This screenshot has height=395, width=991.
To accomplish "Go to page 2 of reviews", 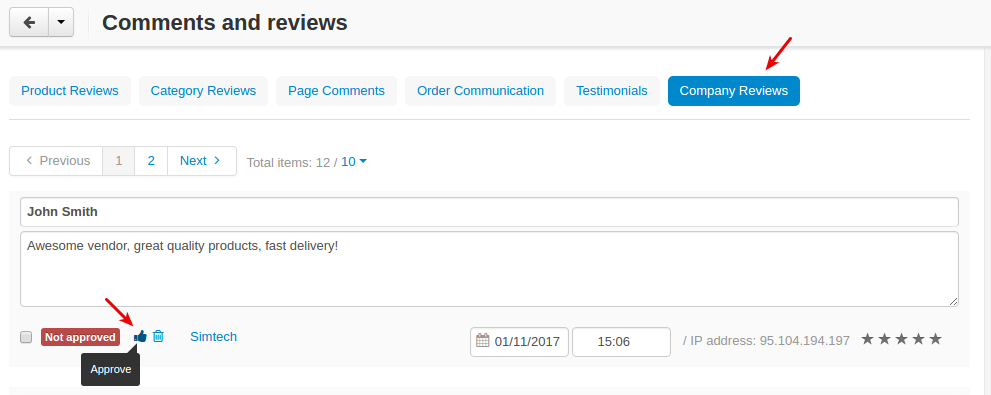I will pos(151,161).
